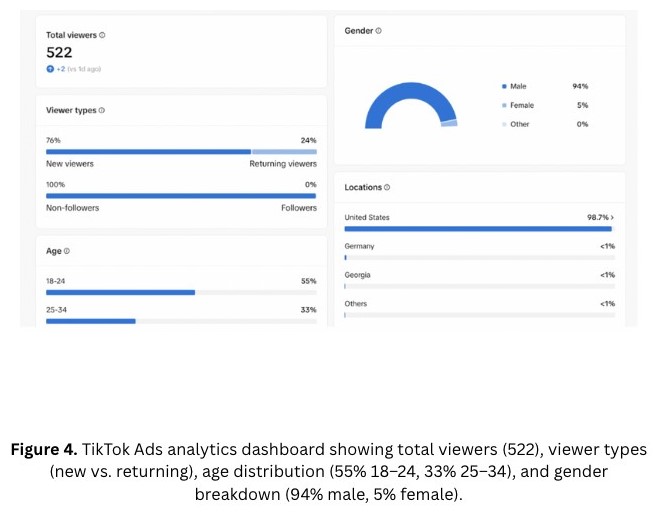Click the 'Germany' location label
The width and height of the screenshot is (653, 512).
click(359, 246)
